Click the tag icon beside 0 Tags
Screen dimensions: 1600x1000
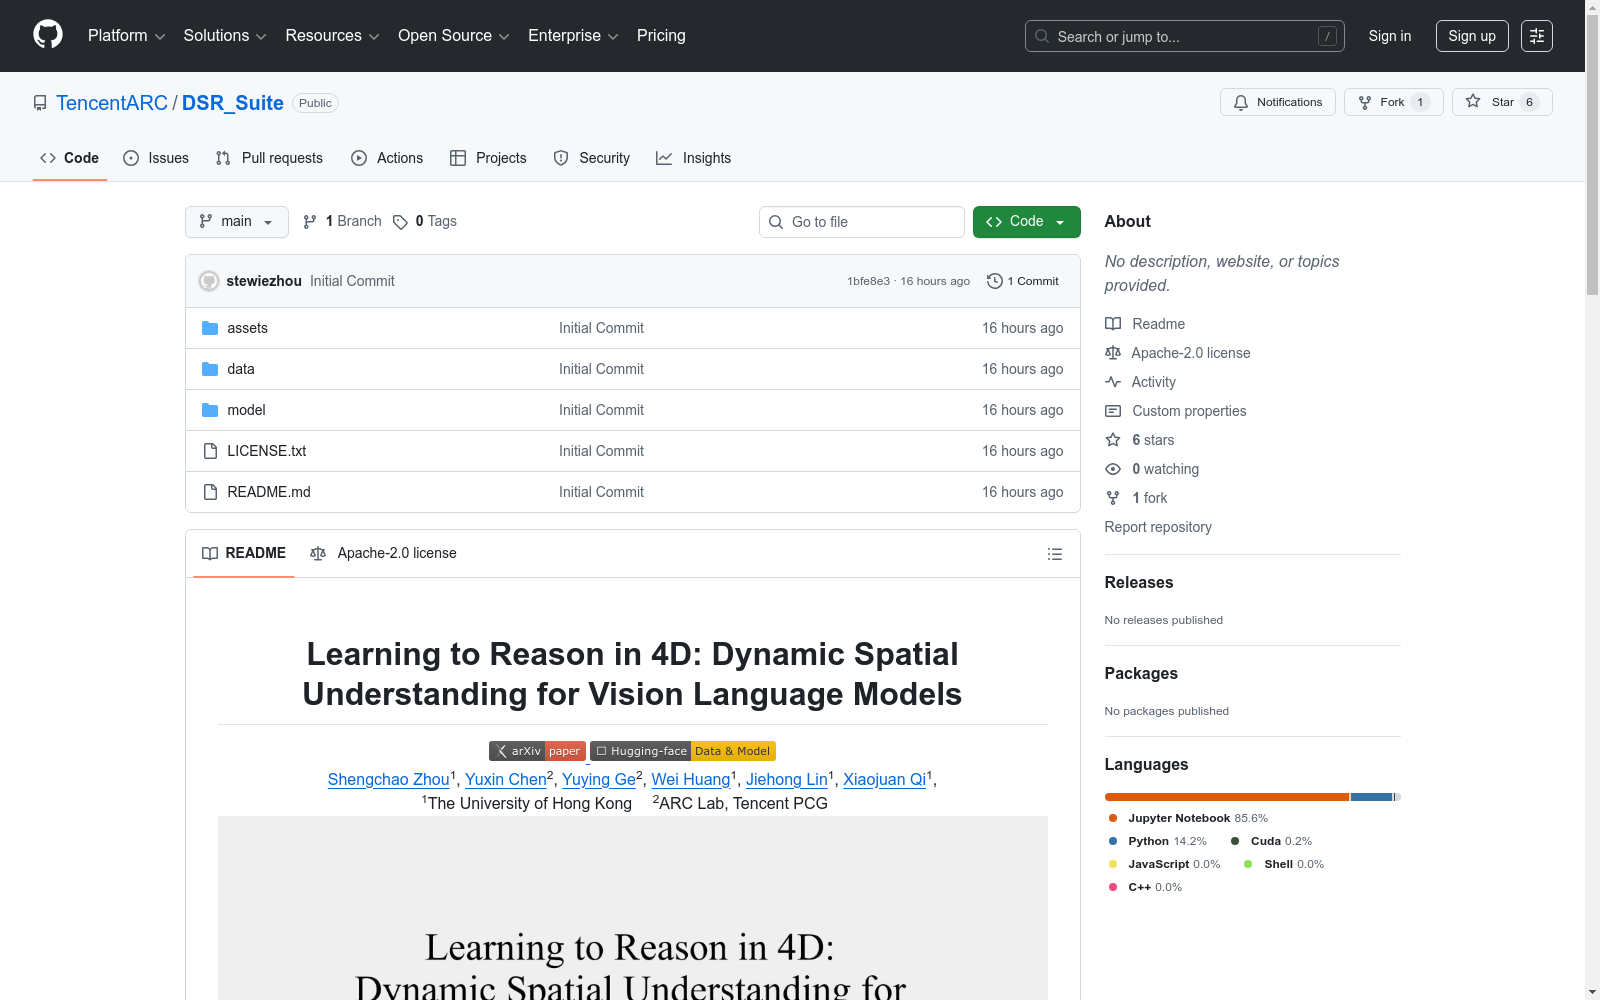pyautogui.click(x=400, y=222)
